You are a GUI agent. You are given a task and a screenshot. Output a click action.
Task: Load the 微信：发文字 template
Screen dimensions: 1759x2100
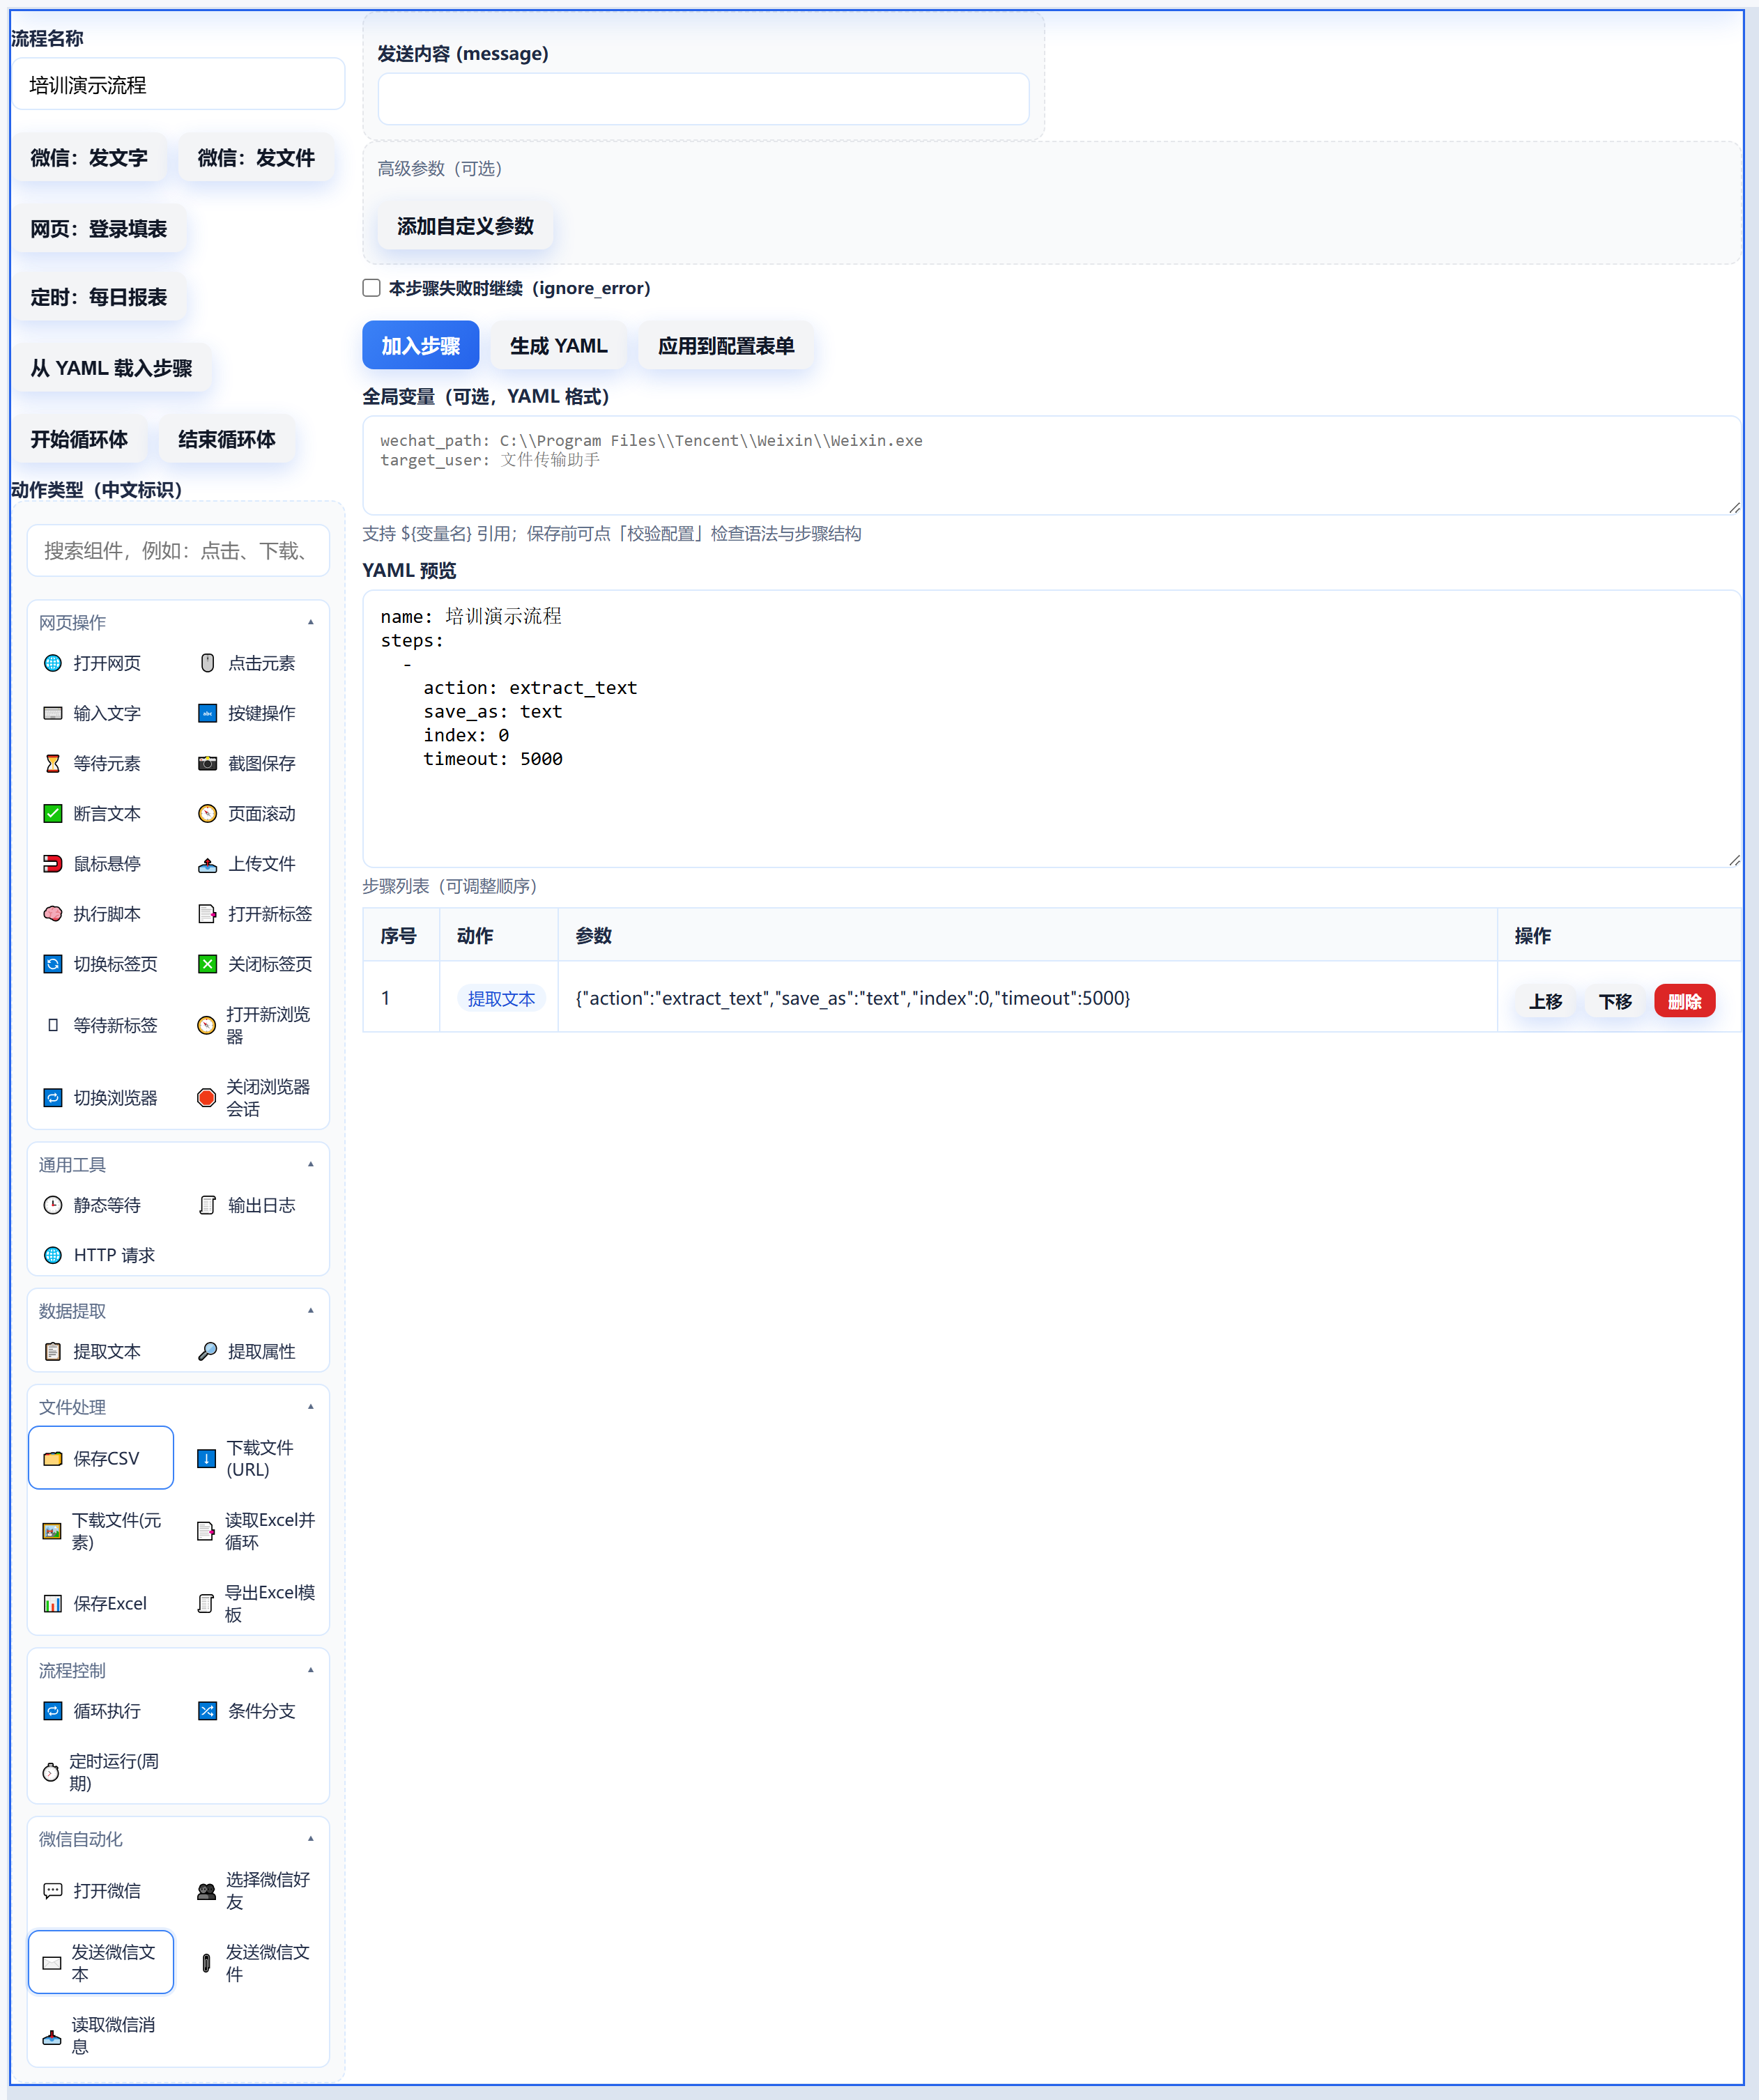(89, 157)
